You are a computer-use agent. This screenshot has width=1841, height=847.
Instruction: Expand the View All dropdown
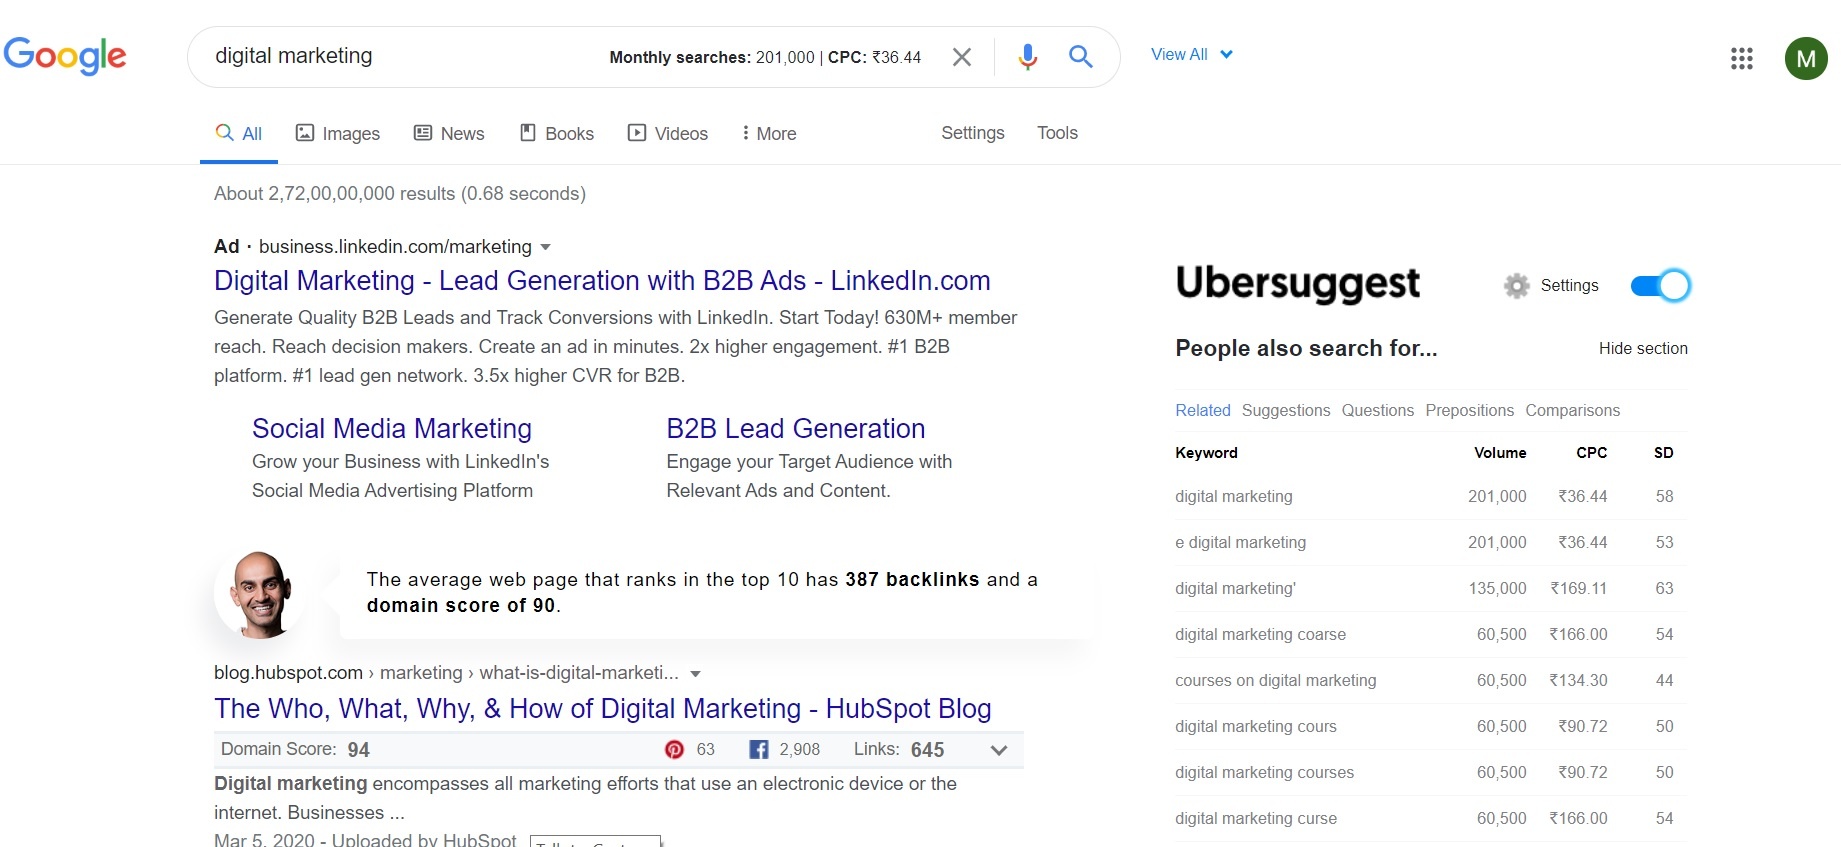(x=1192, y=54)
